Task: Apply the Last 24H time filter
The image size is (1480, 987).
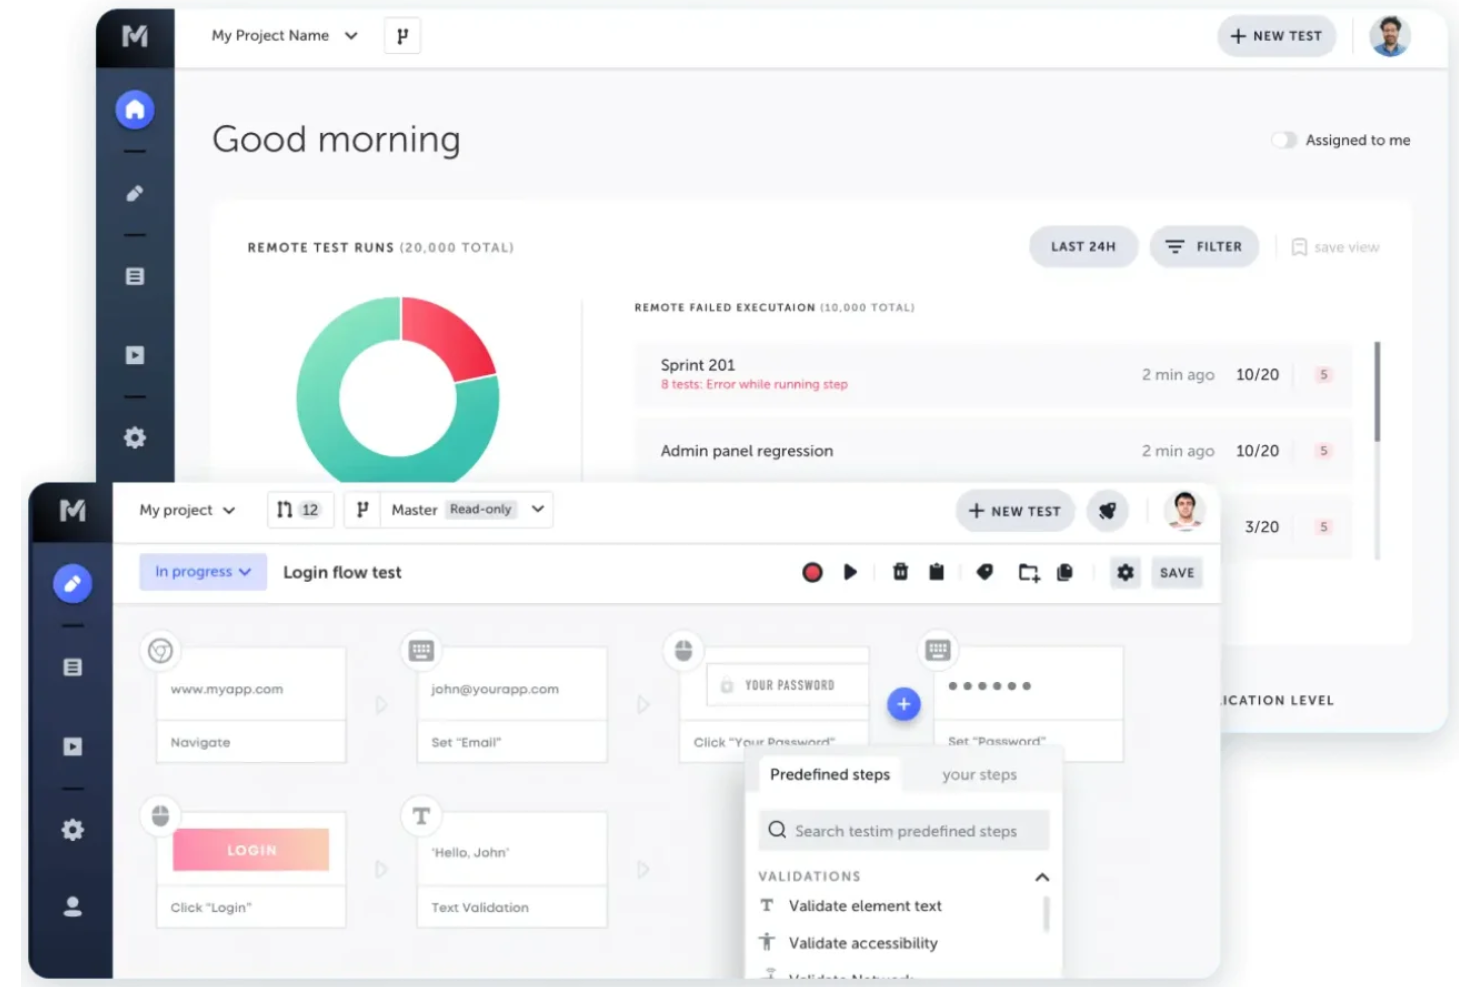Action: point(1083,246)
